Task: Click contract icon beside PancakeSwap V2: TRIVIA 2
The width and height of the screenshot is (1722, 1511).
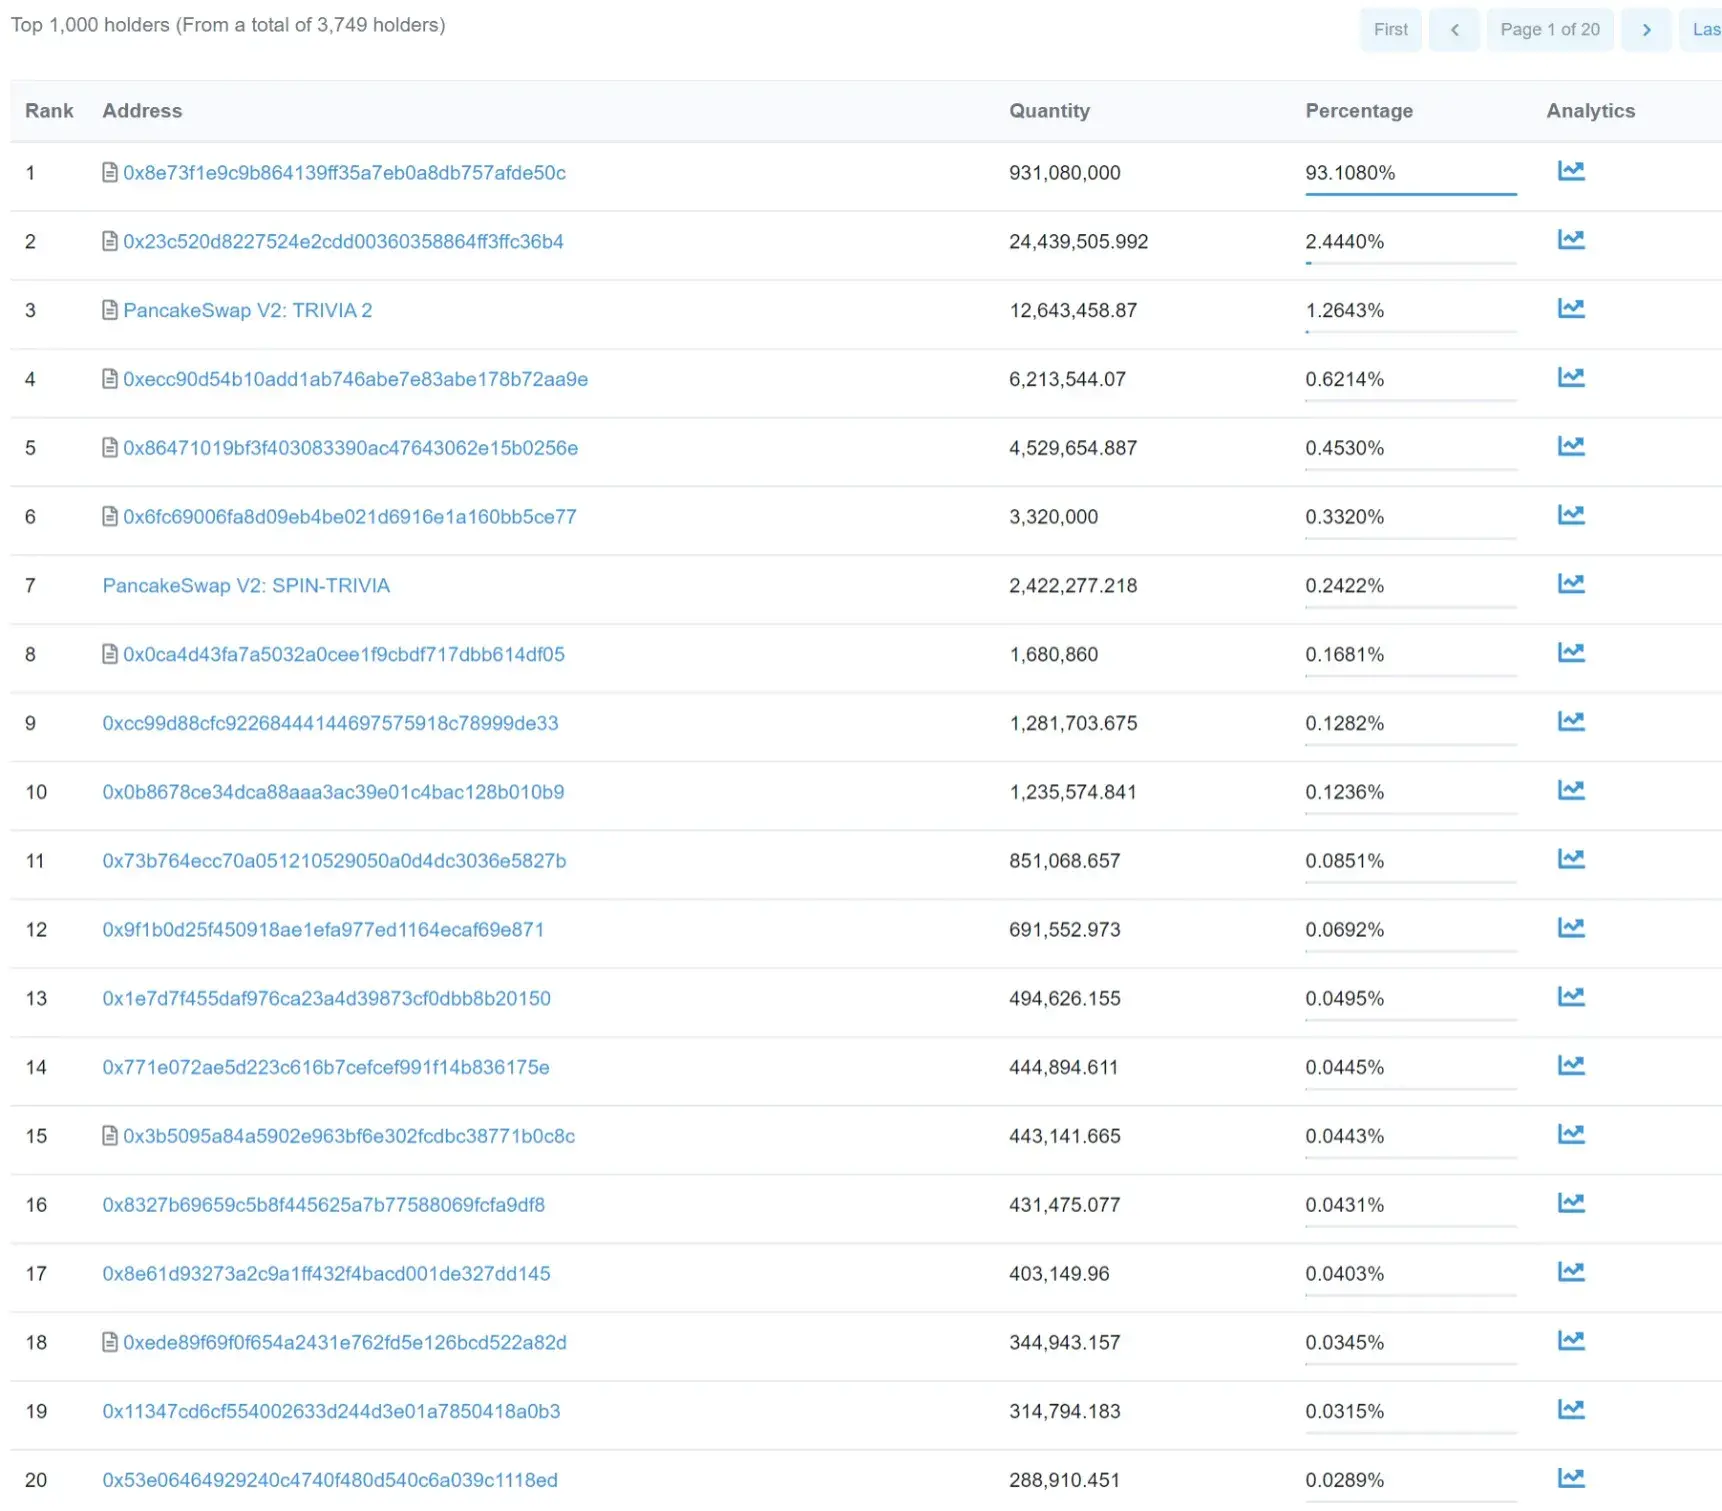Action: coord(110,311)
